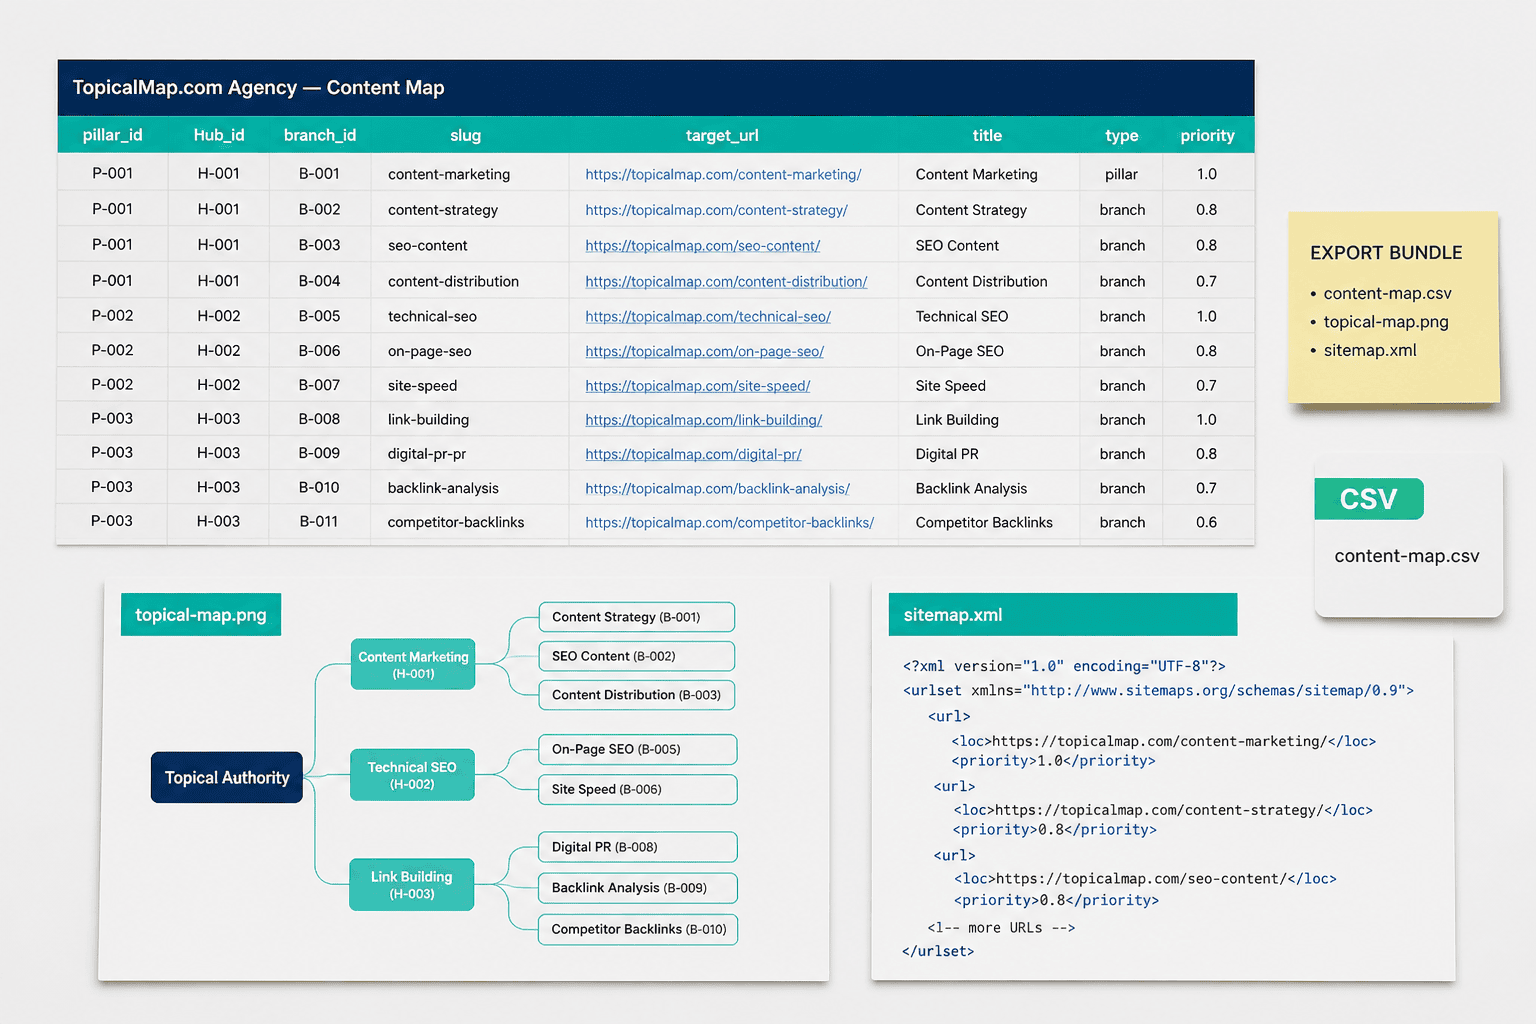Click the On-Page SEO (B-005) node

(x=638, y=749)
